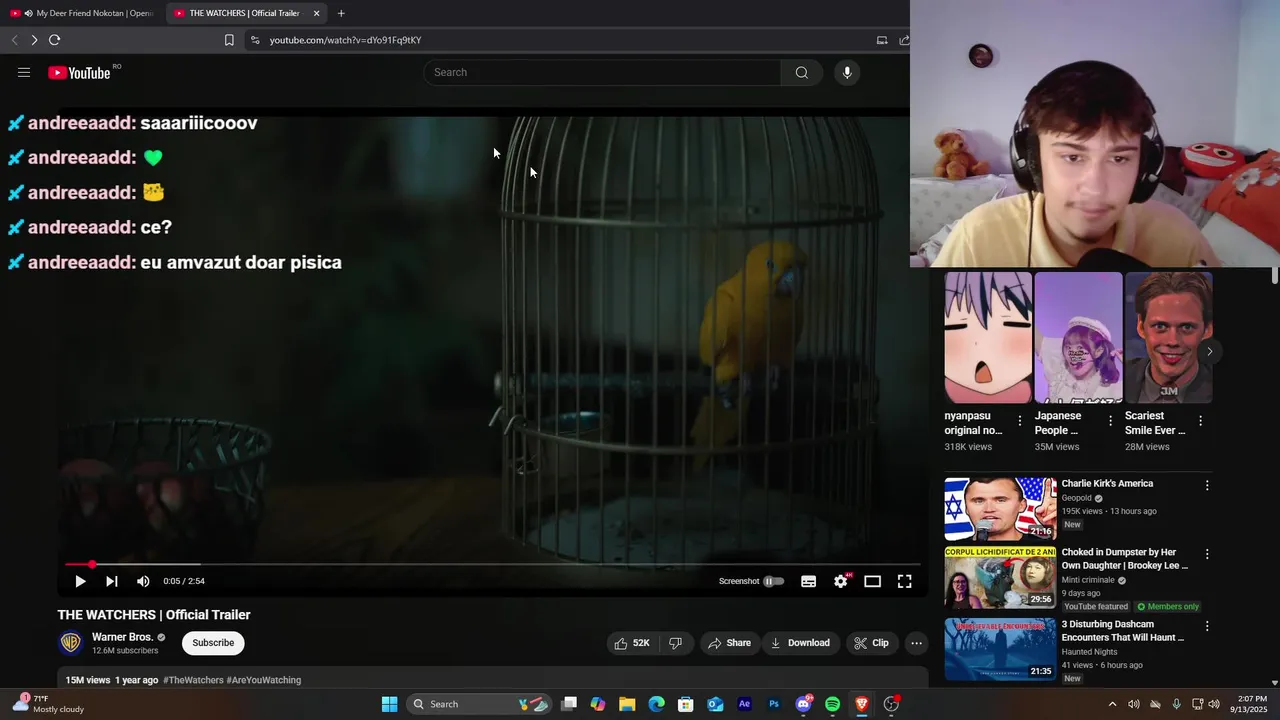1280x720 pixels.
Task: Reload the page
Action: coord(55,40)
